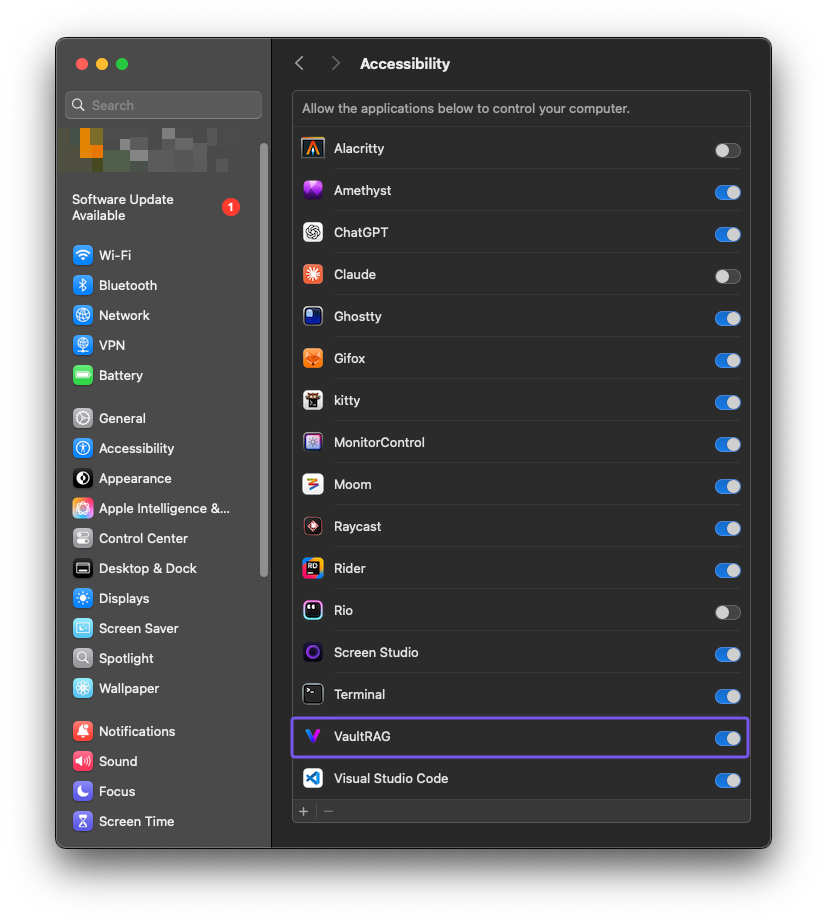Screen dimensions: 827x922
Task: Click the Notifications bell icon
Action: point(83,731)
